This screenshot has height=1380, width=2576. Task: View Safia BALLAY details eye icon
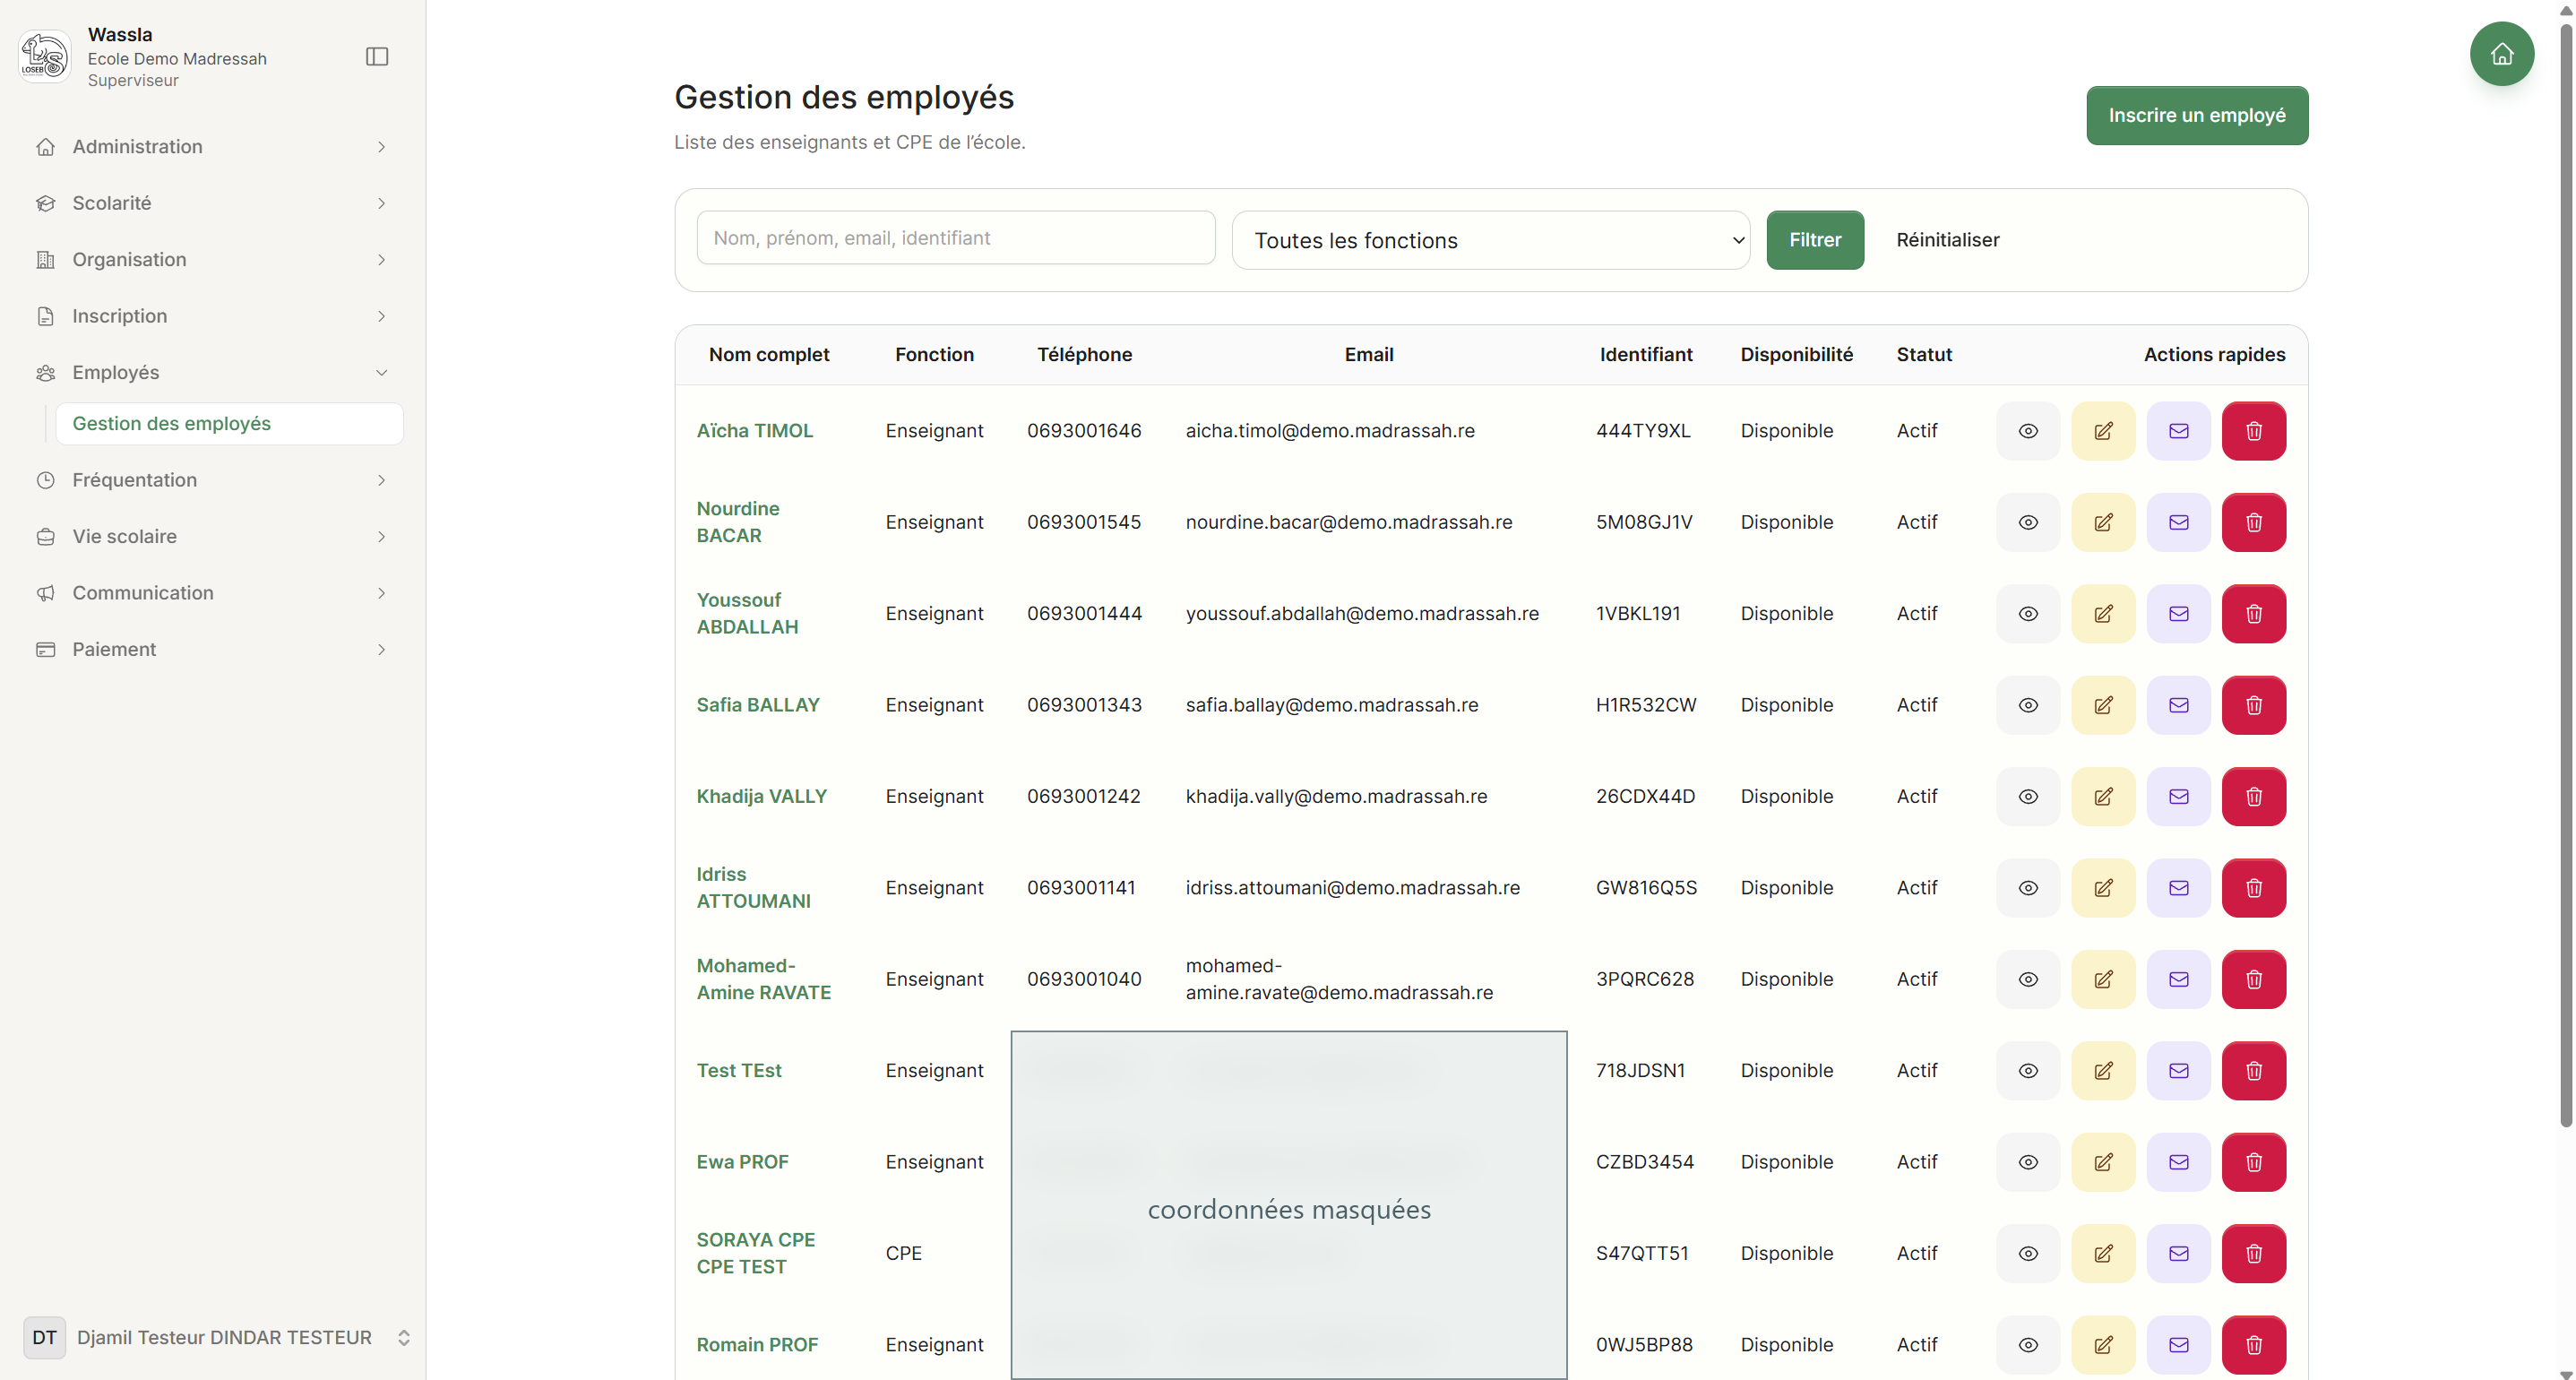[x=2027, y=705]
